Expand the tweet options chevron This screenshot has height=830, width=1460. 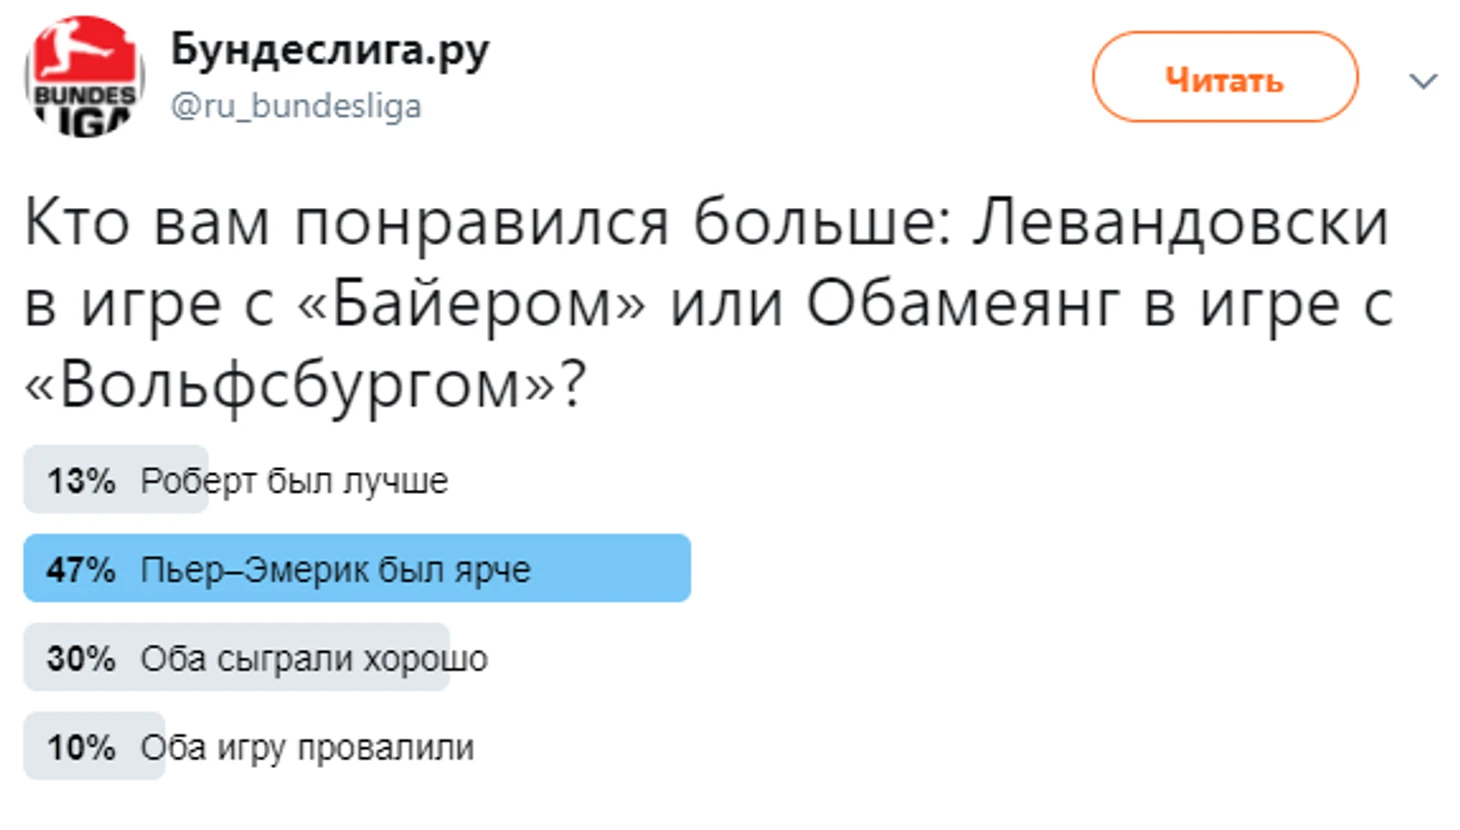coord(1423,80)
